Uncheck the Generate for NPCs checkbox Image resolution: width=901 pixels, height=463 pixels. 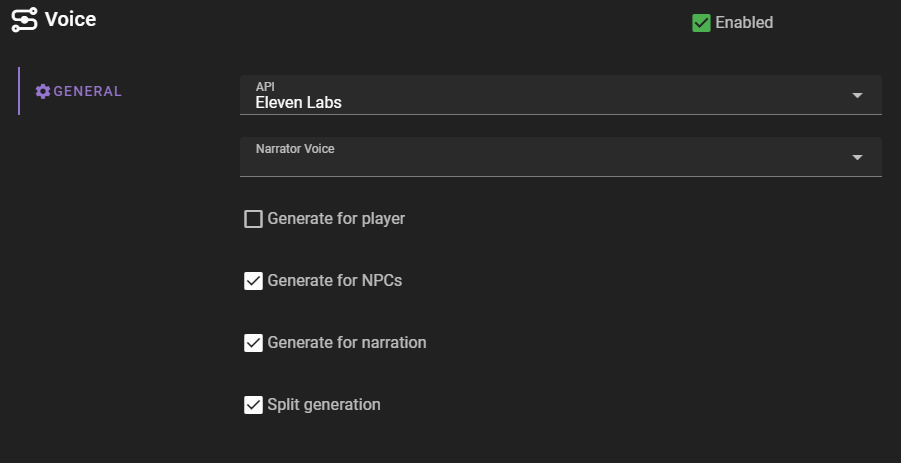click(253, 281)
